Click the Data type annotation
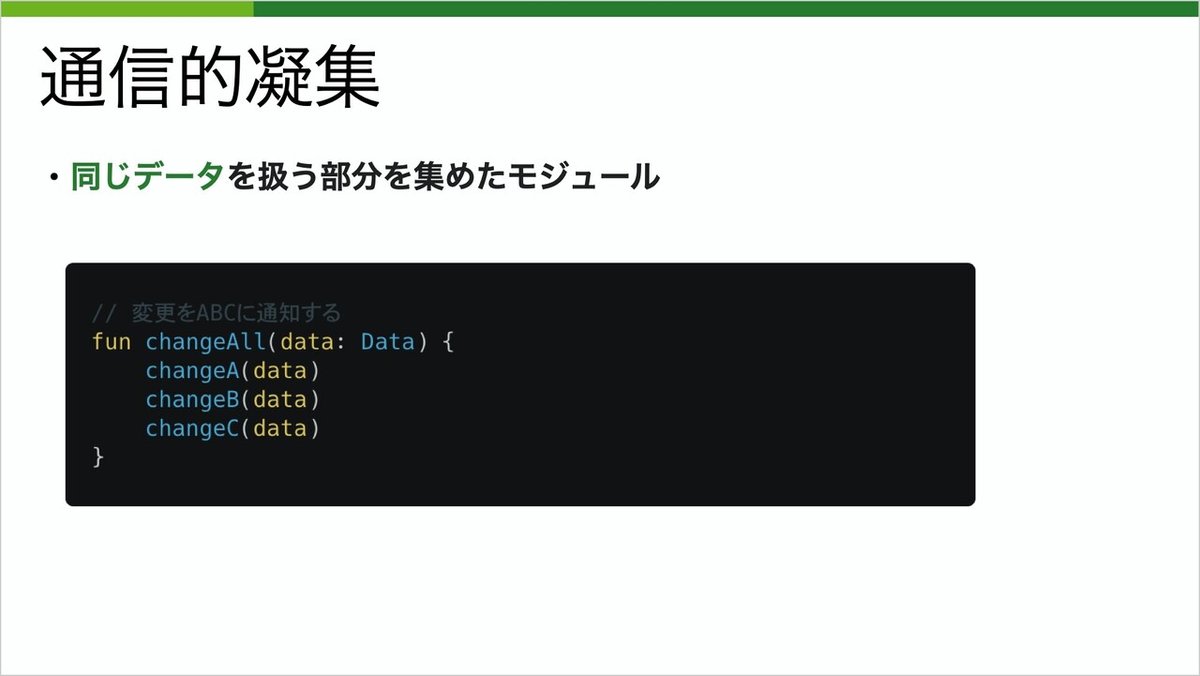The image size is (1200, 676). pyautogui.click(x=387, y=342)
